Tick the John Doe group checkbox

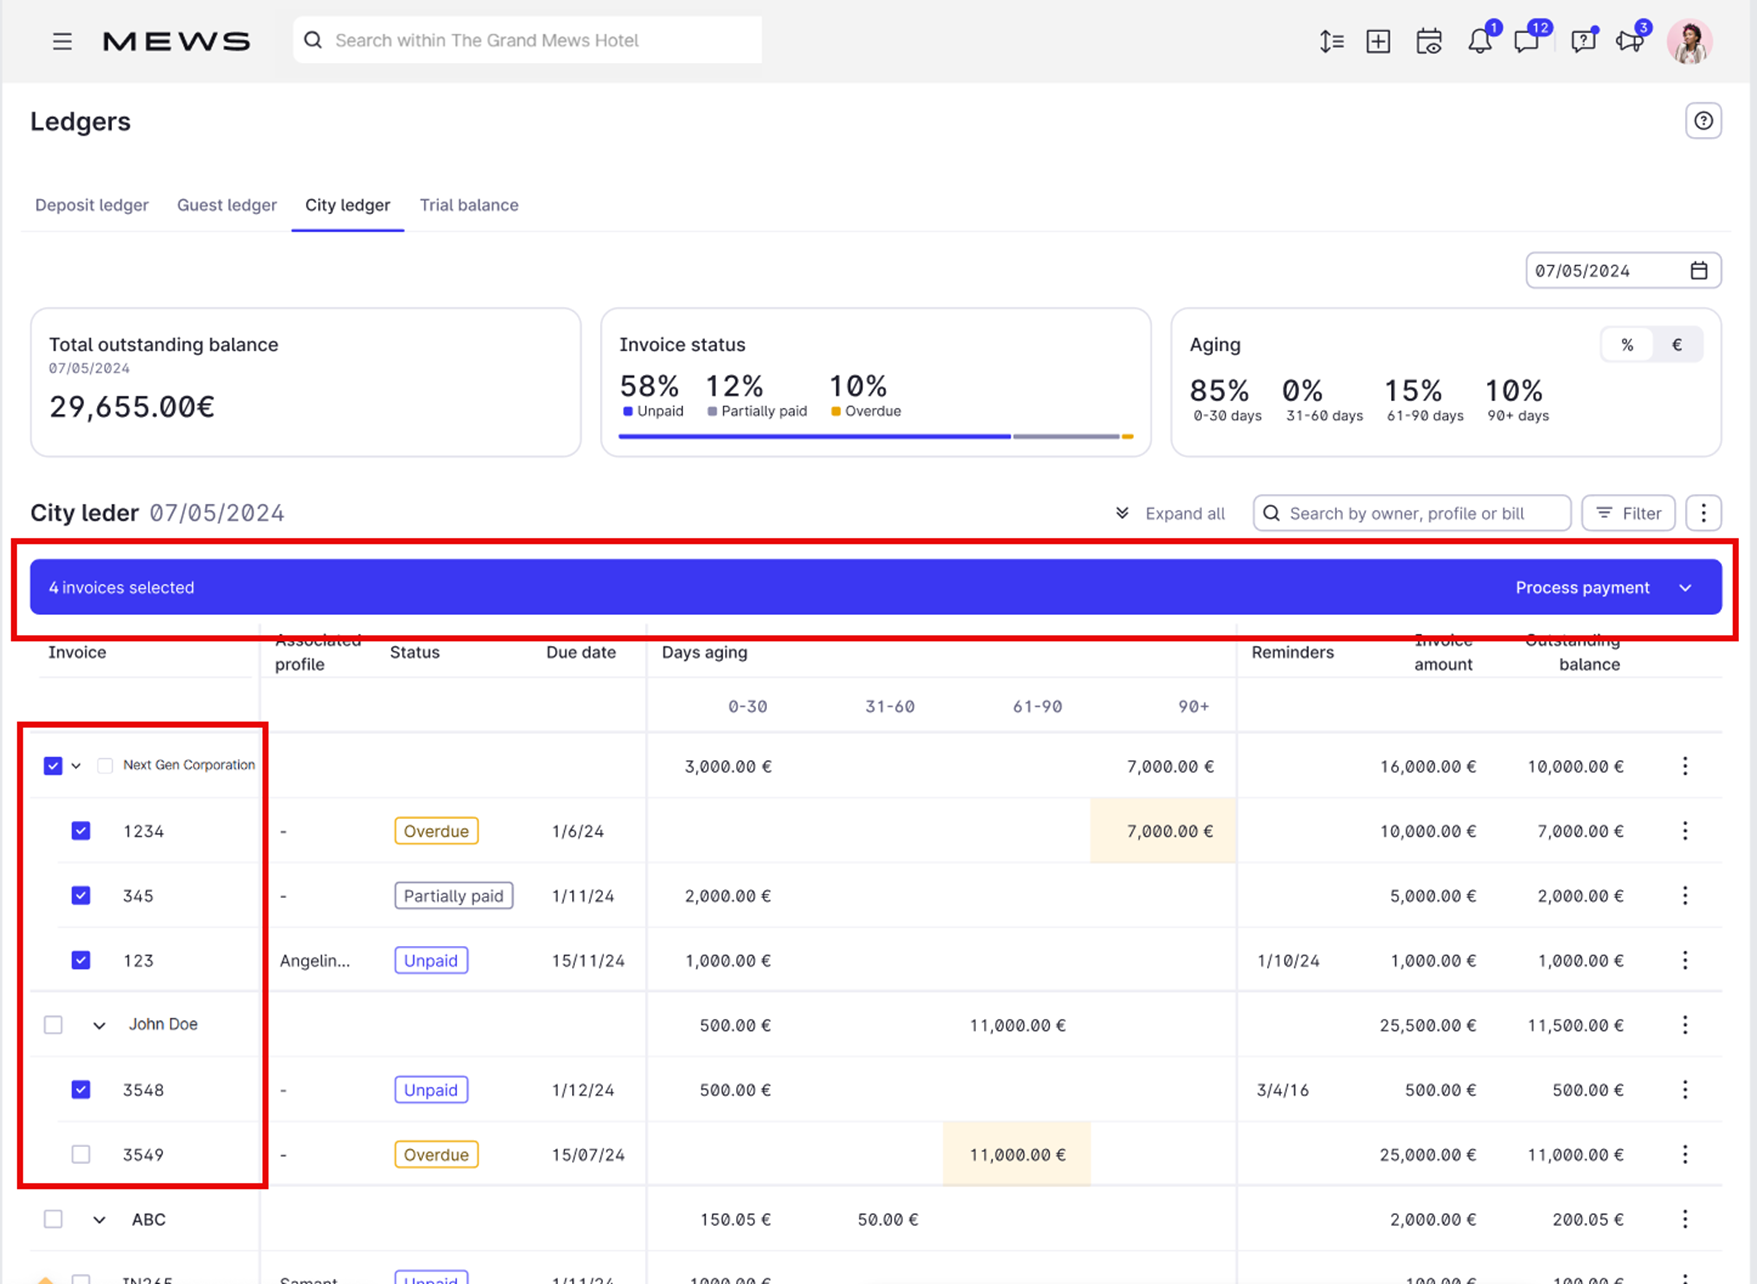(x=53, y=1025)
